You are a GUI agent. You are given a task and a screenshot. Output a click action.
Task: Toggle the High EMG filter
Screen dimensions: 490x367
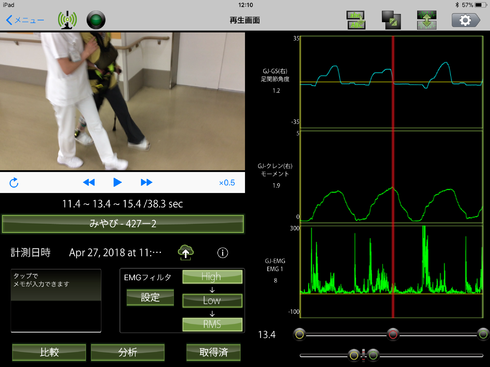212,277
